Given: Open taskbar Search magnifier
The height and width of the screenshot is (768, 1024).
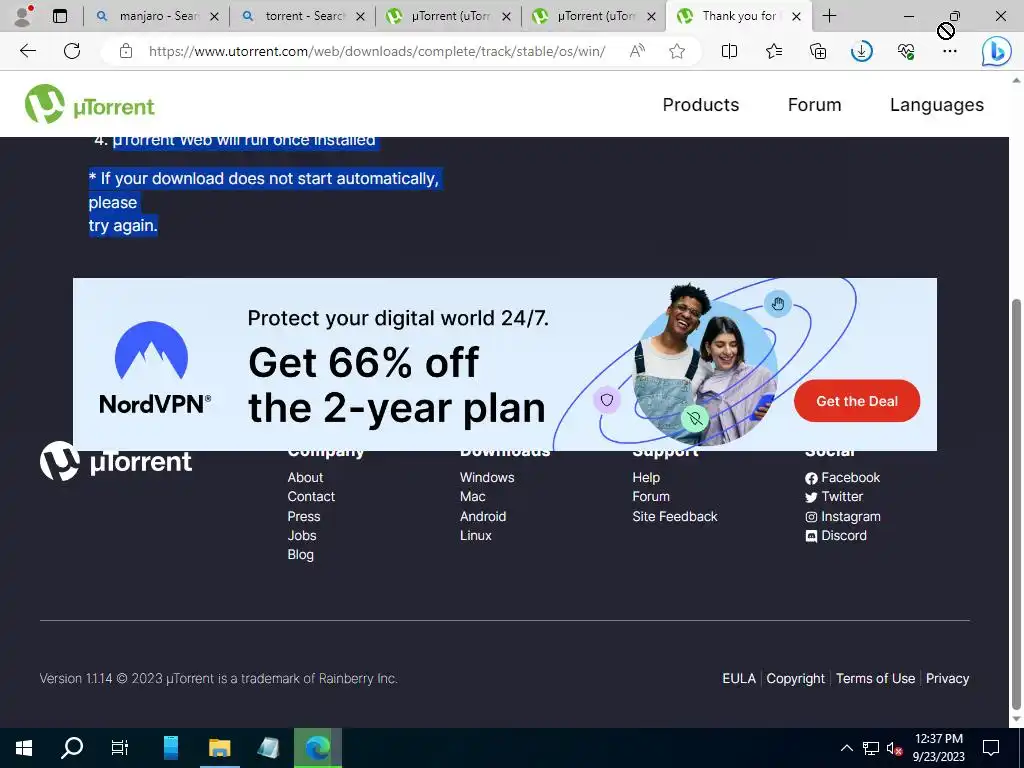Looking at the screenshot, I should coord(72,748).
